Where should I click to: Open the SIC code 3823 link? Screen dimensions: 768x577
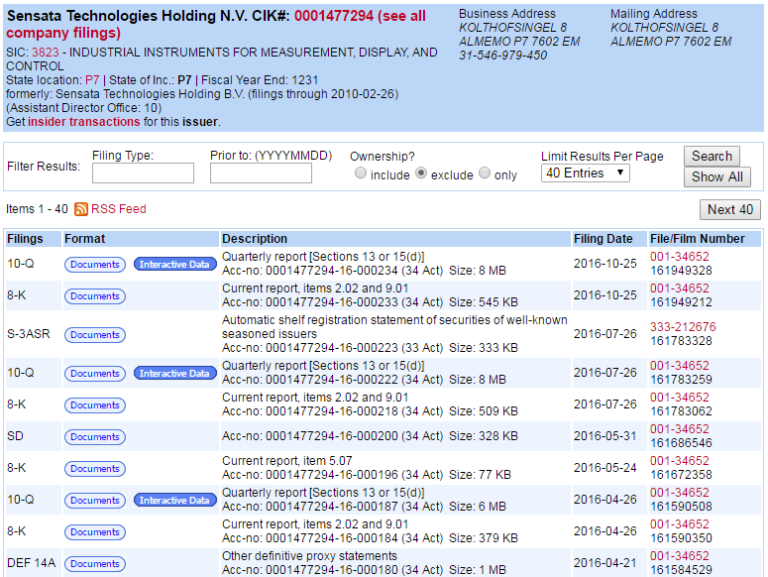[45, 52]
